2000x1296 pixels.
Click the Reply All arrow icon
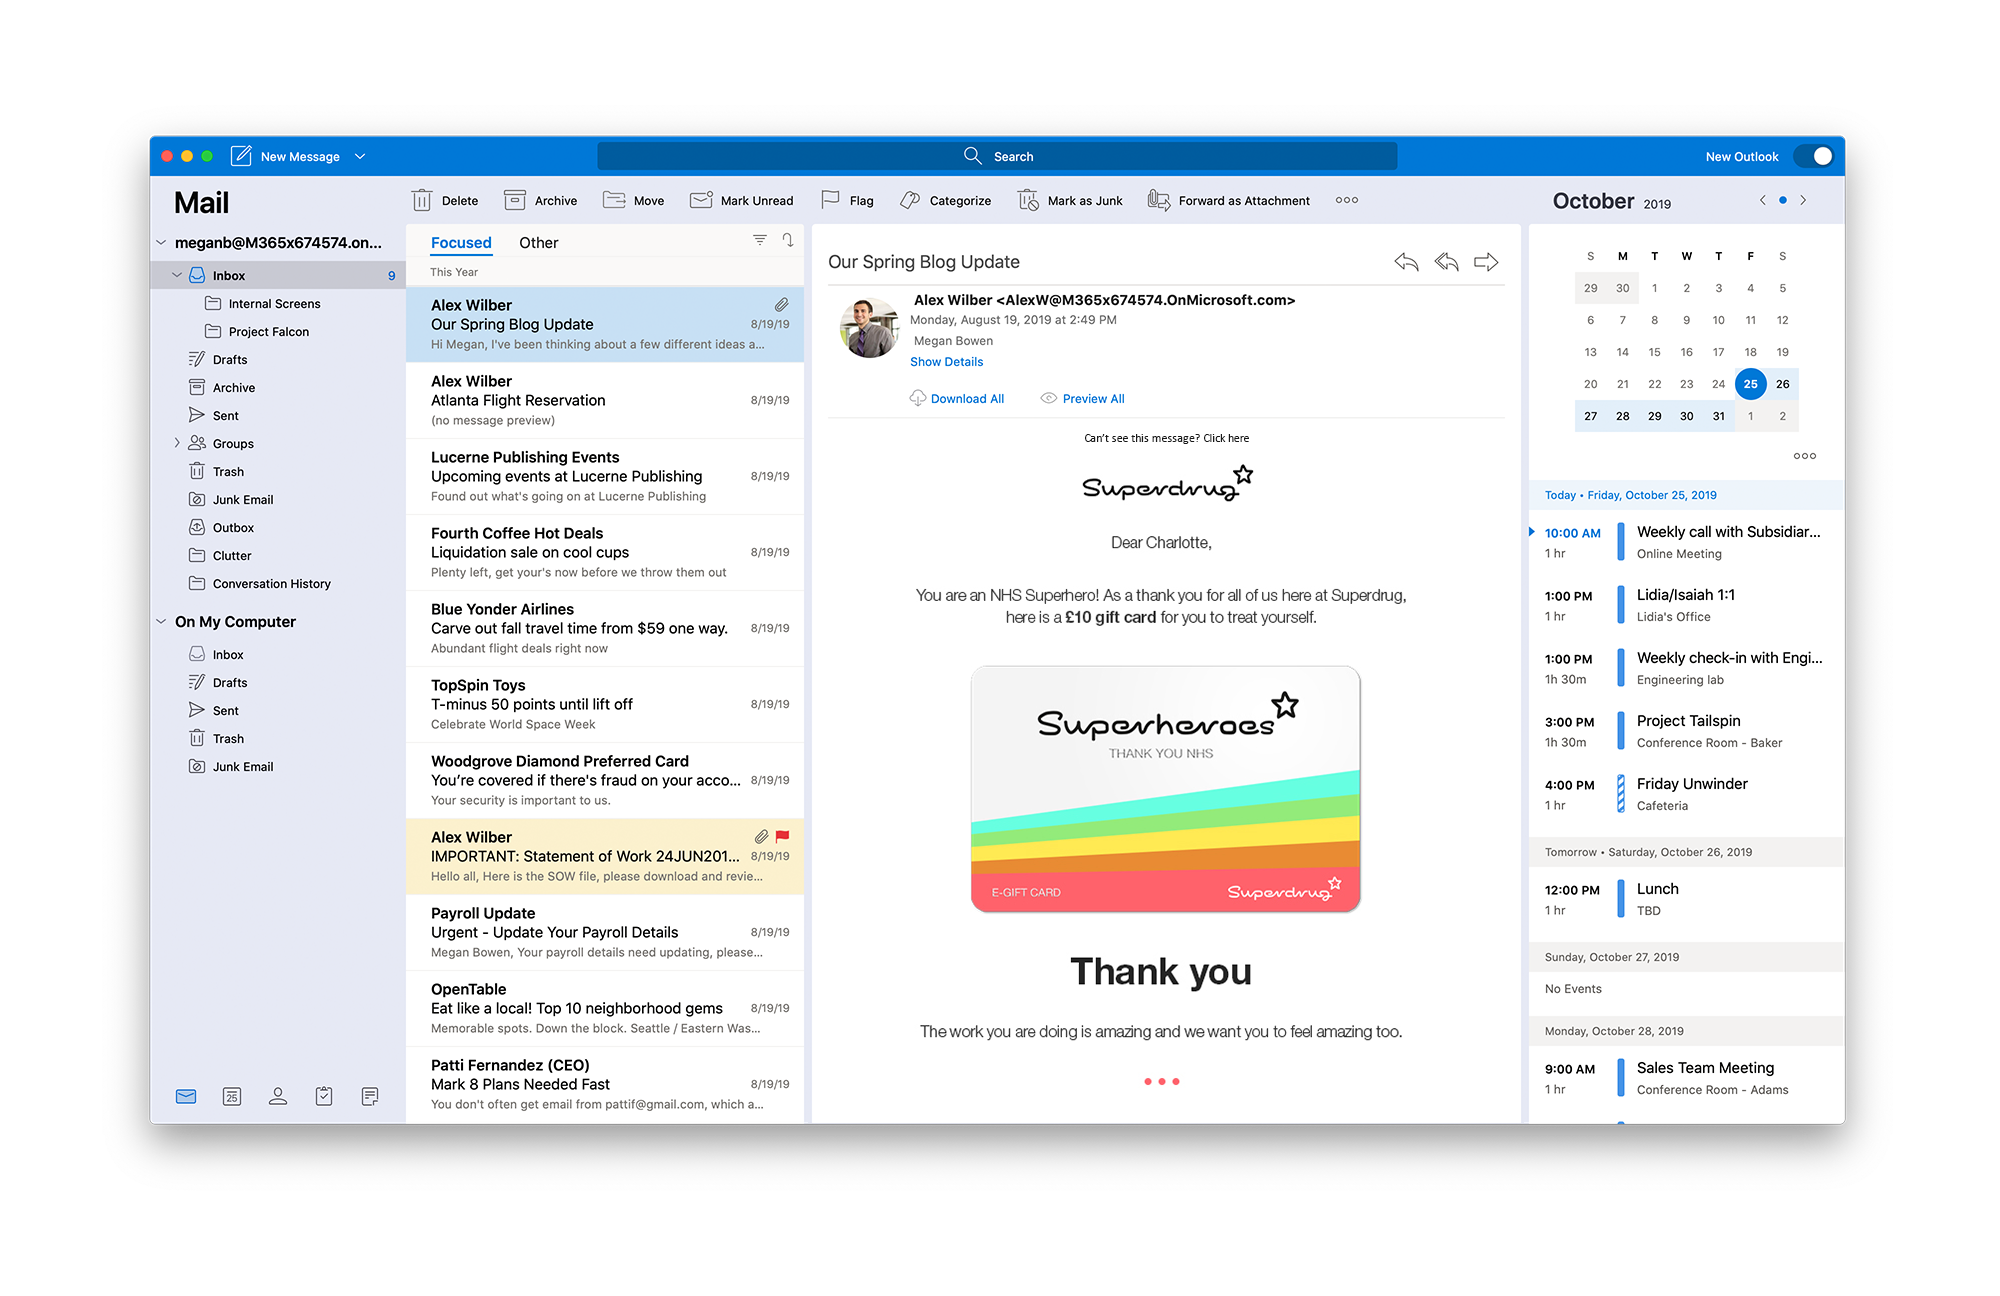pos(1446,262)
